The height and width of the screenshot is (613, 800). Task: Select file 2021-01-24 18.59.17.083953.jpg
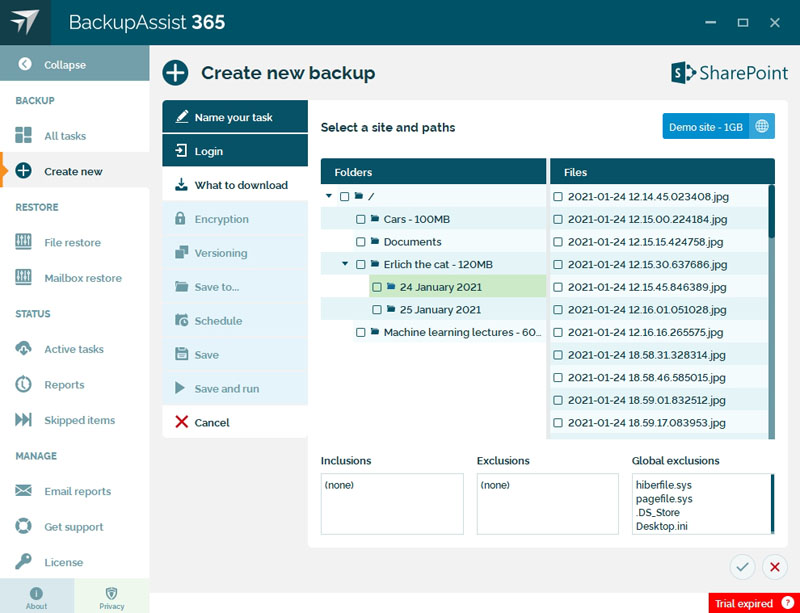[646, 423]
